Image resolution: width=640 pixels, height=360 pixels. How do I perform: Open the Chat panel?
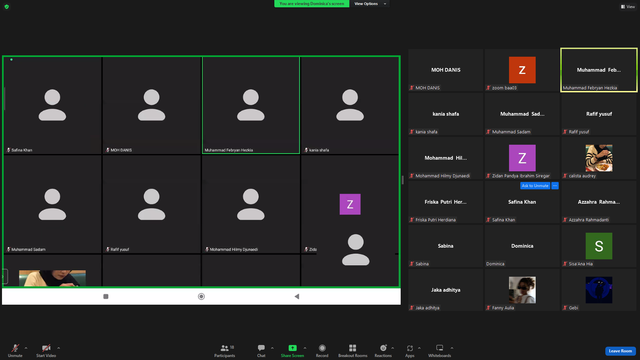tap(261, 350)
